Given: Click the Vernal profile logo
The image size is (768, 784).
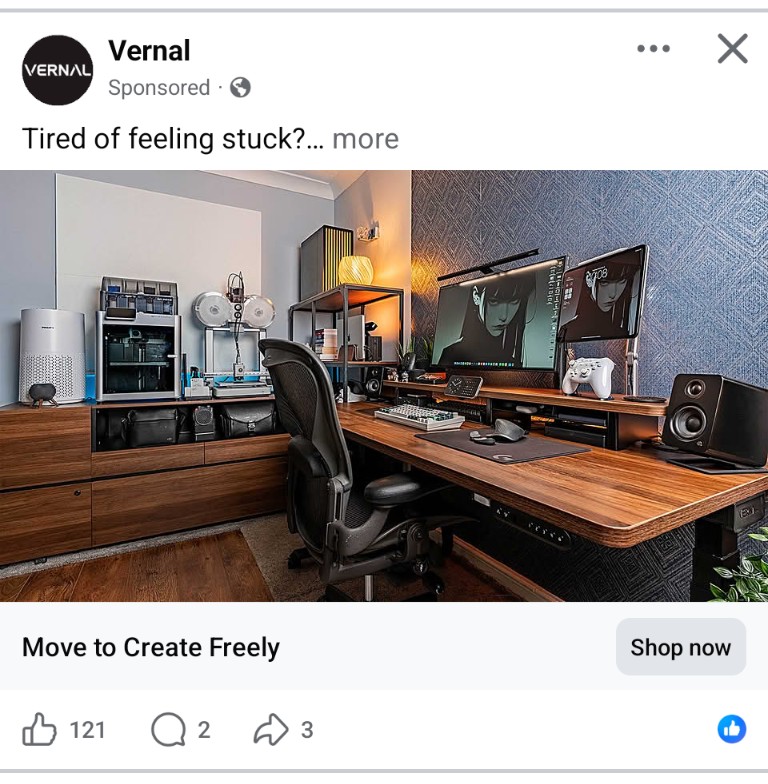Looking at the screenshot, I should point(58,70).
